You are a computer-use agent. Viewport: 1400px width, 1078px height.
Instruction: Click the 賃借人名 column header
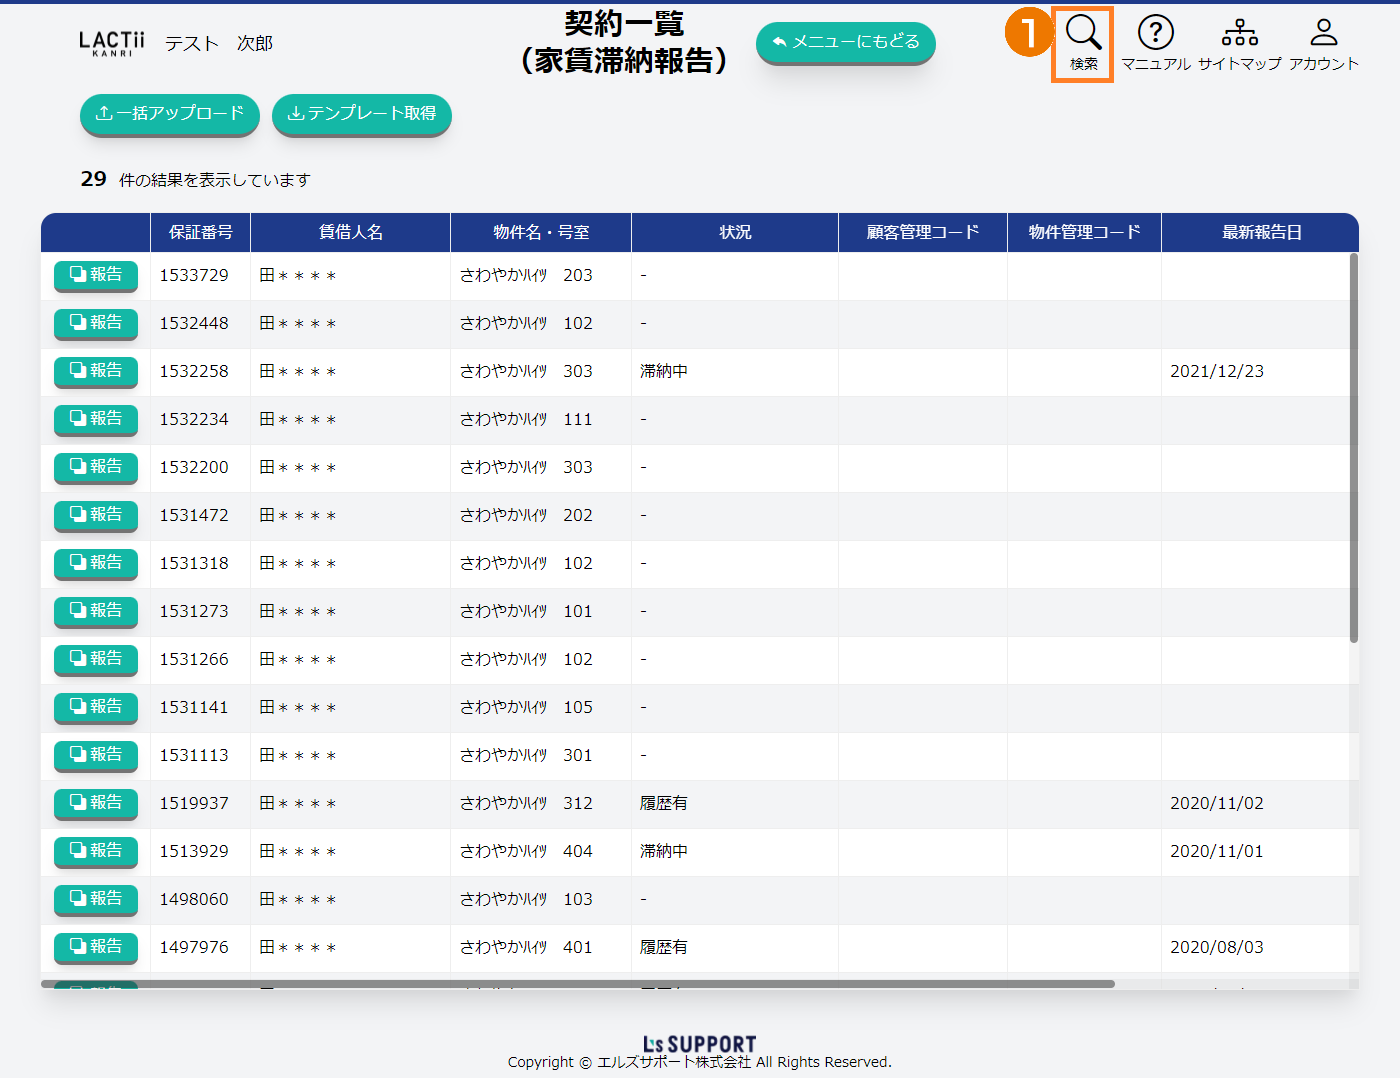point(350,232)
